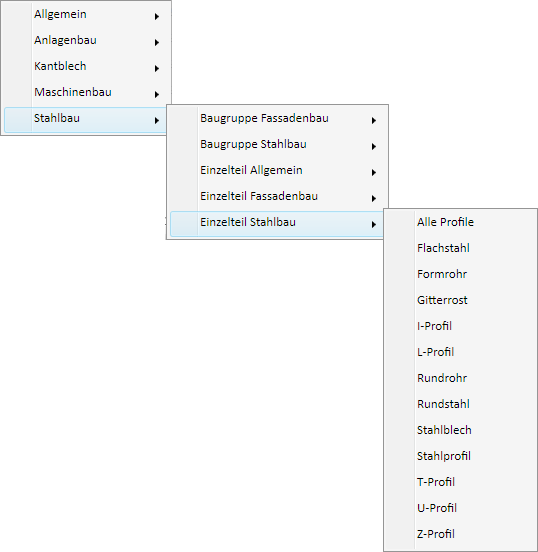
Task: Choose Z-Profil at the list bottom
Action: click(x=460, y=534)
